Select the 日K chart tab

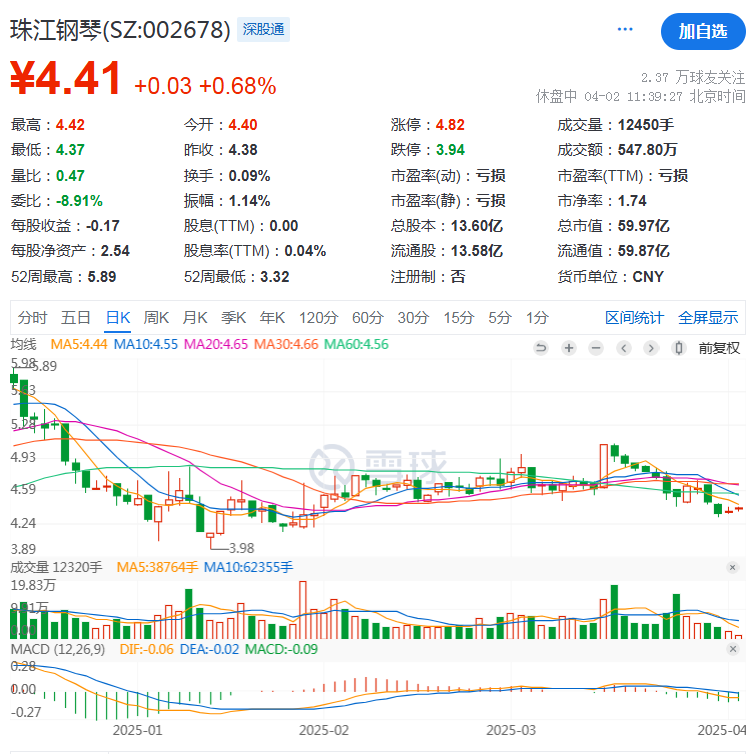118,318
